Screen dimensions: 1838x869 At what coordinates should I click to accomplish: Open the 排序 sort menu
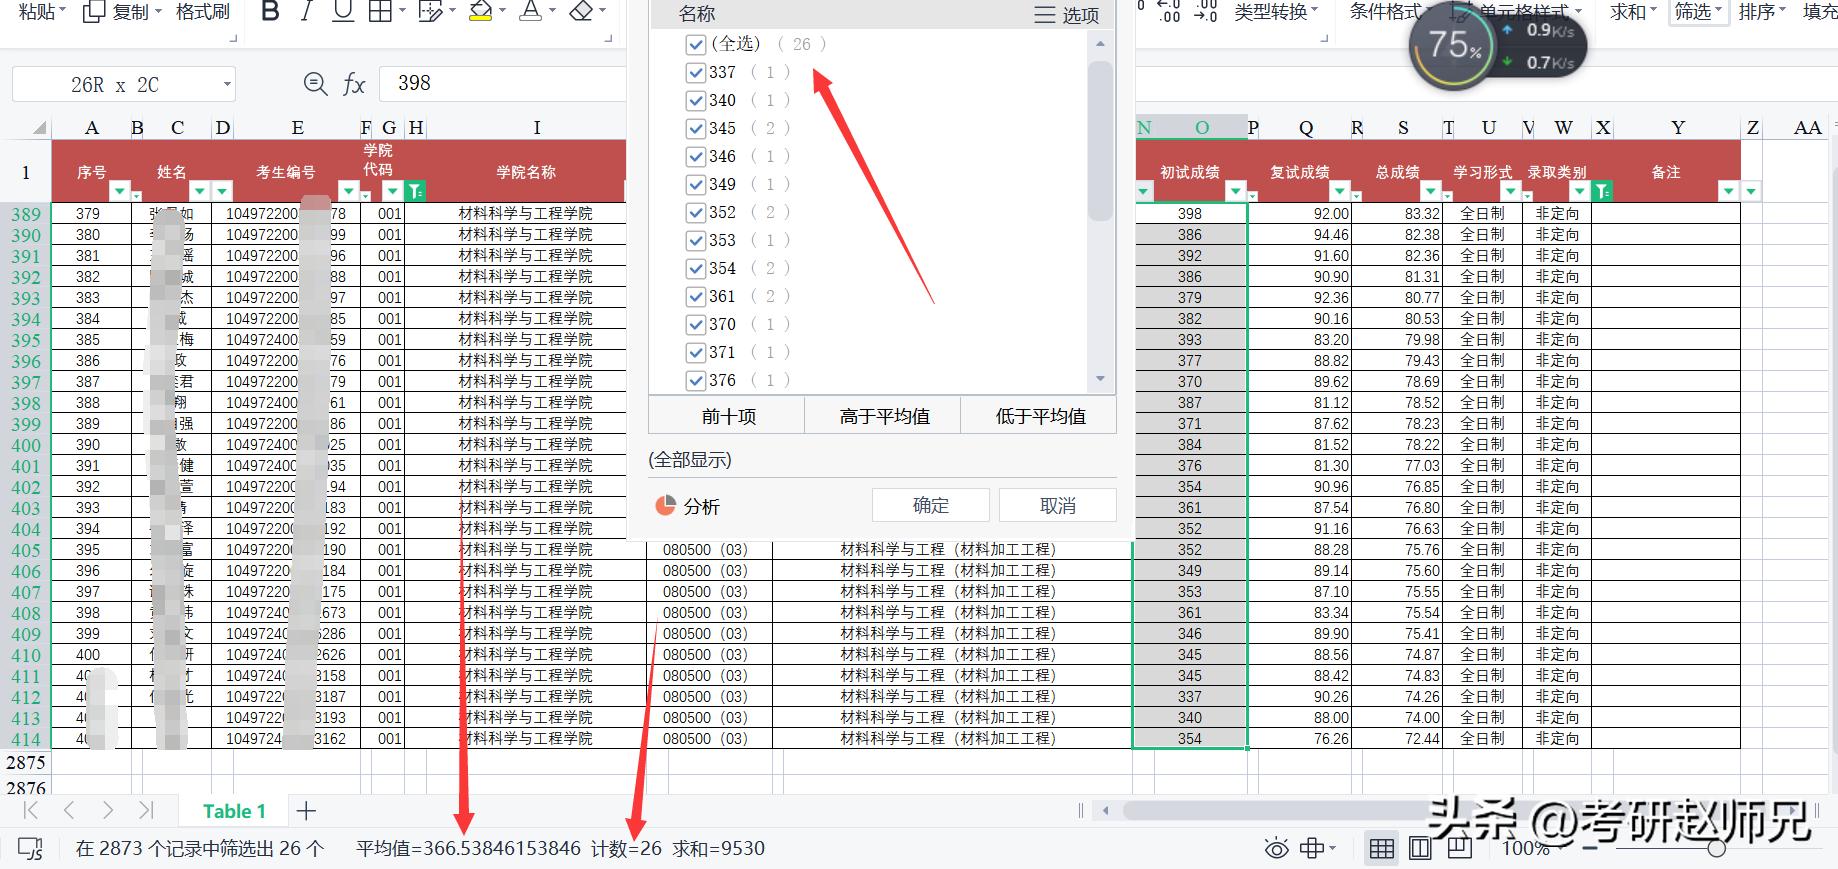point(1762,12)
